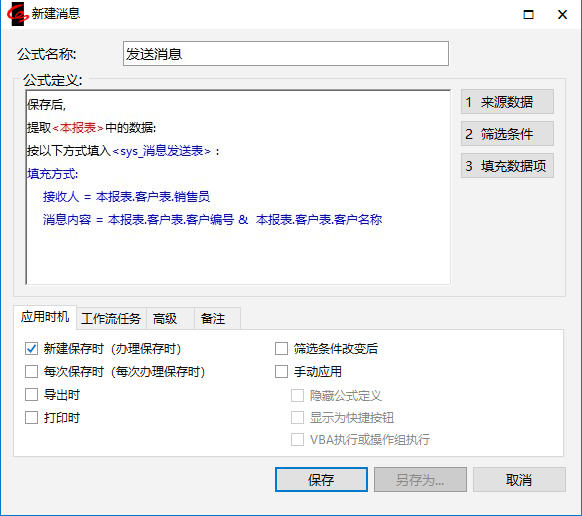Save the formula with 保存 button
Image resolution: width=582 pixels, height=516 pixels.
click(x=321, y=480)
